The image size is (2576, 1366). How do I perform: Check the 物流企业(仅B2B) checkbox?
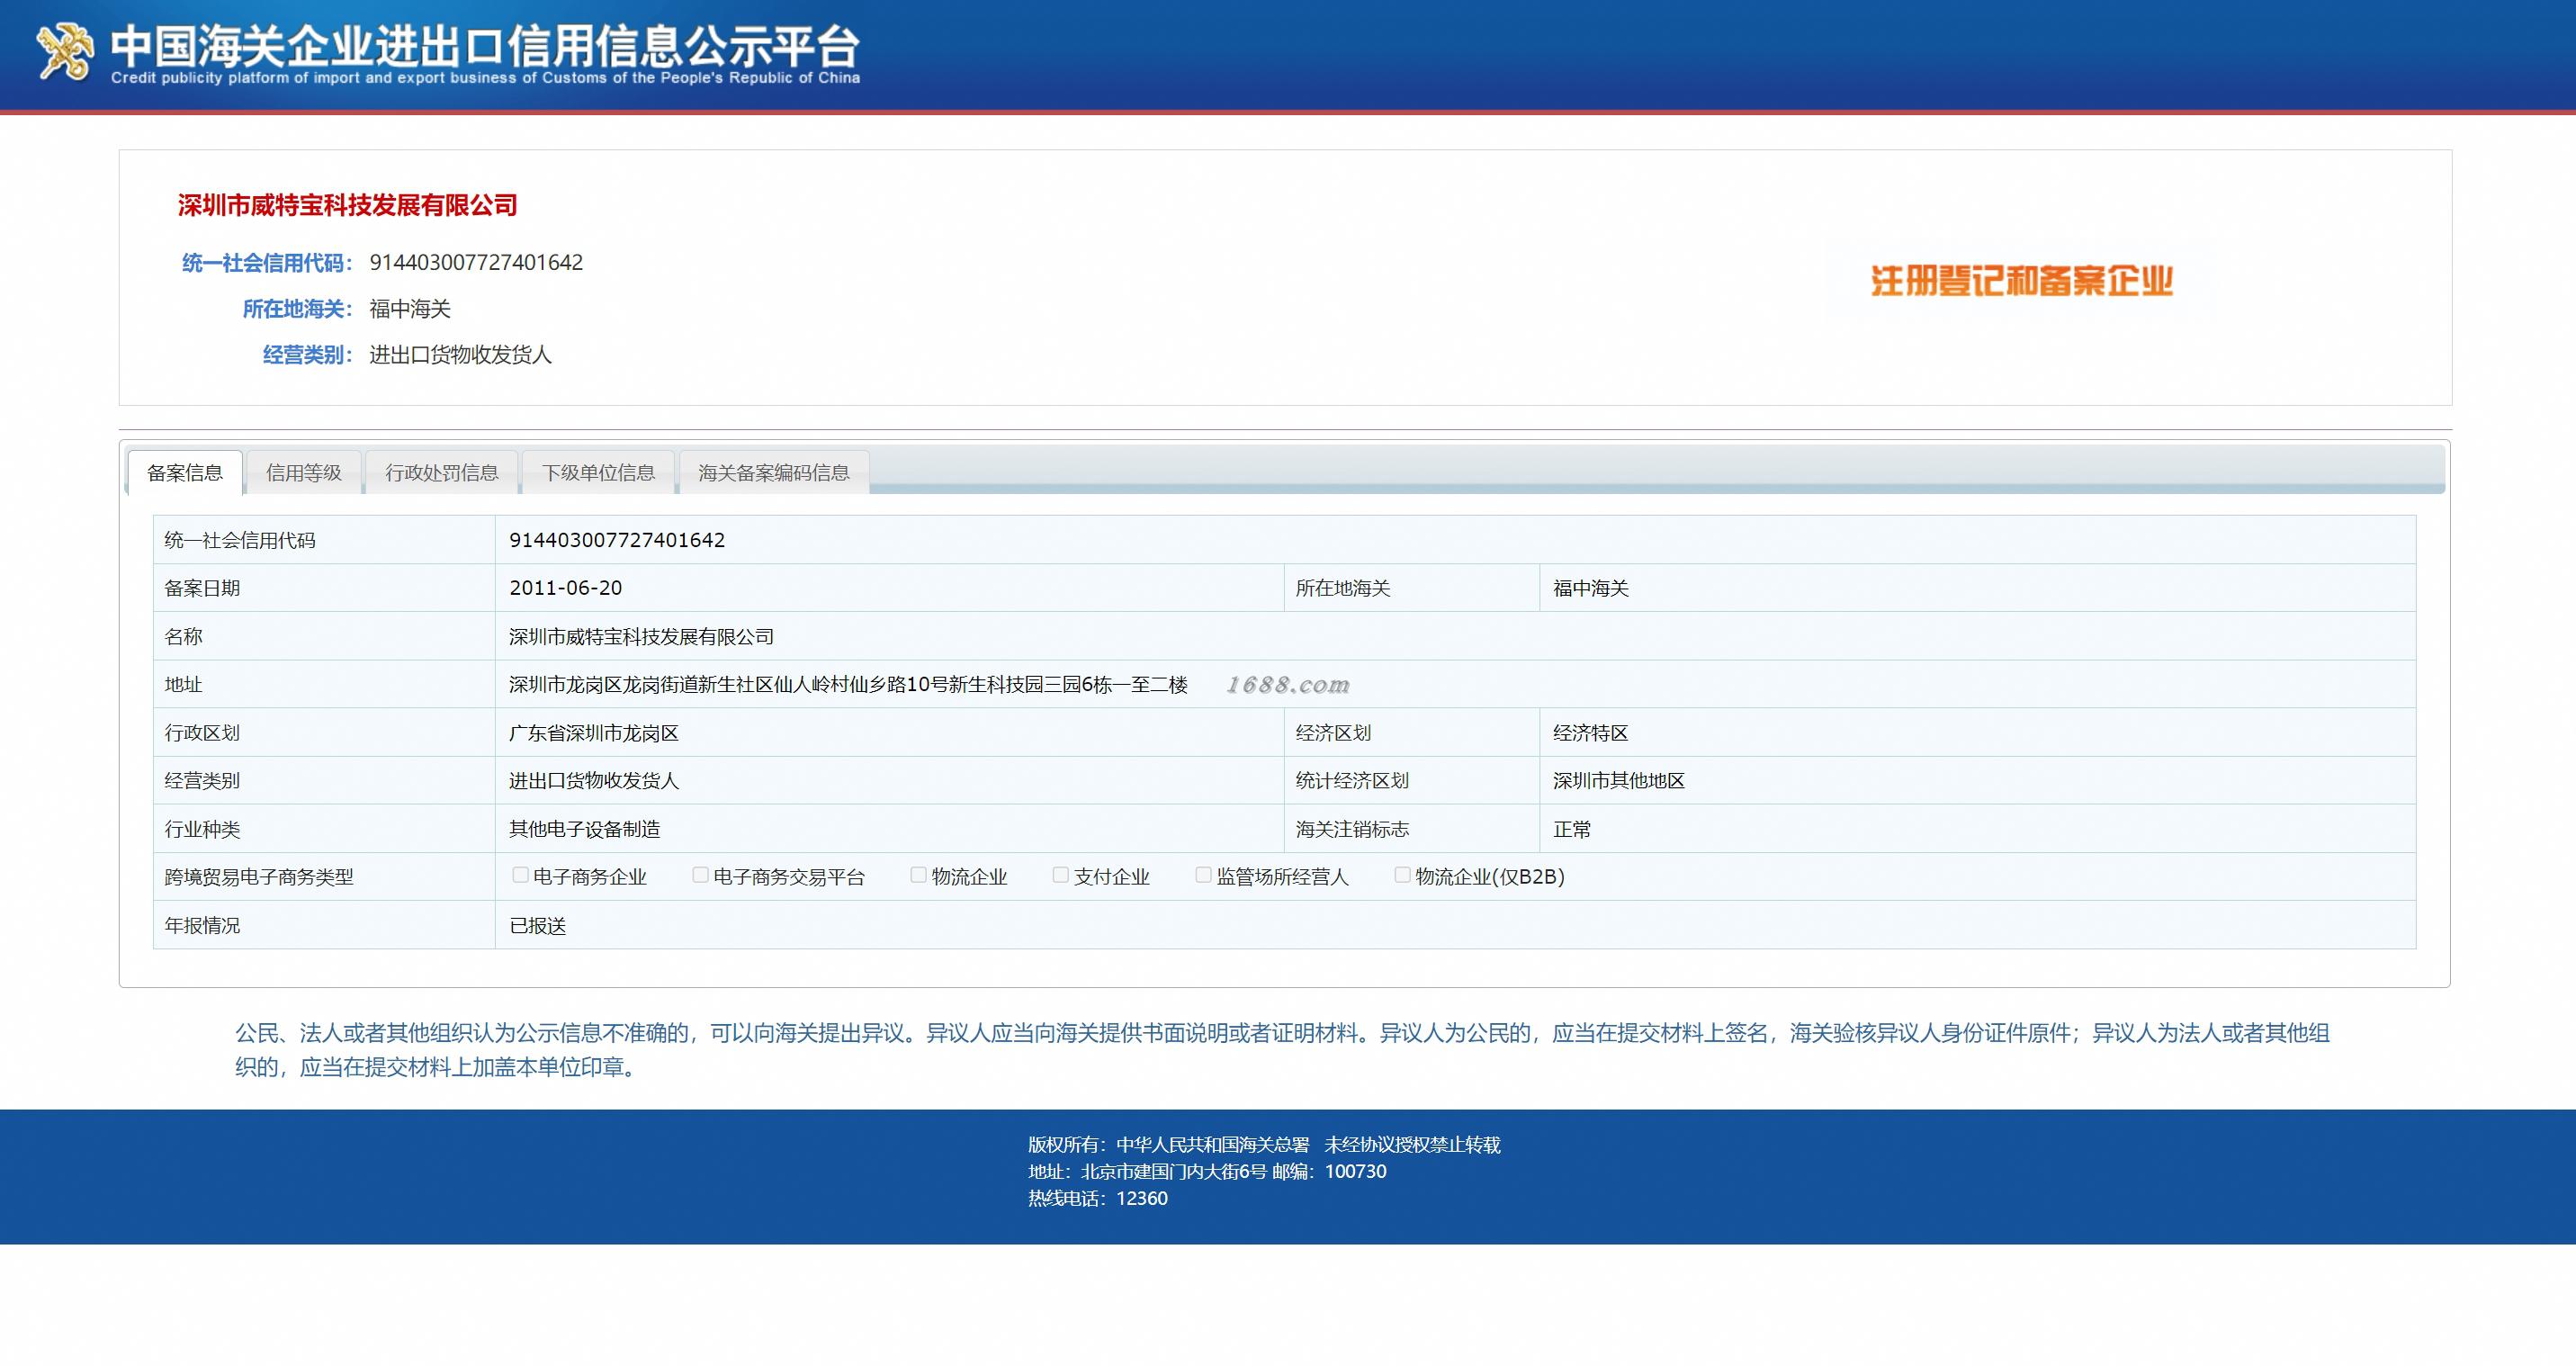pos(1402,875)
